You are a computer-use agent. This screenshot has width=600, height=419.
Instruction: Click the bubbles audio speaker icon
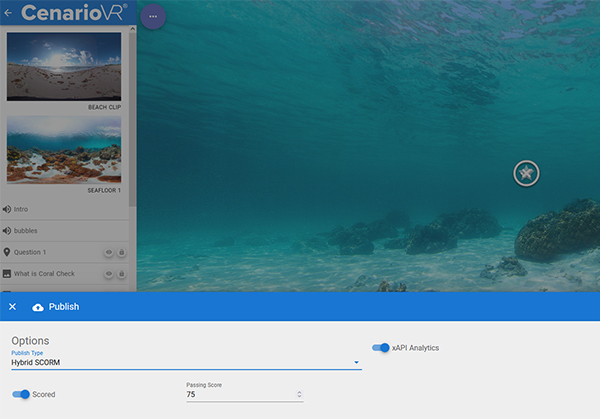pyautogui.click(x=7, y=231)
